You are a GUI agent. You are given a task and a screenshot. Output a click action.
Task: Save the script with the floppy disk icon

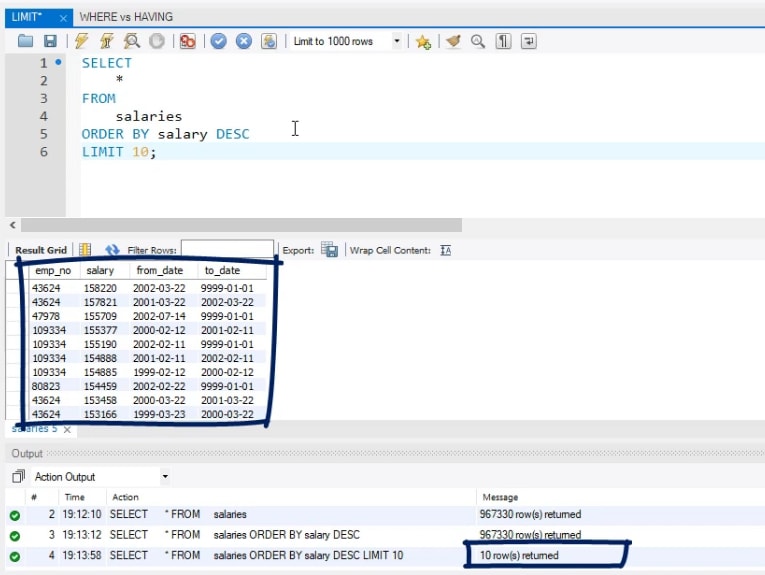pos(50,41)
